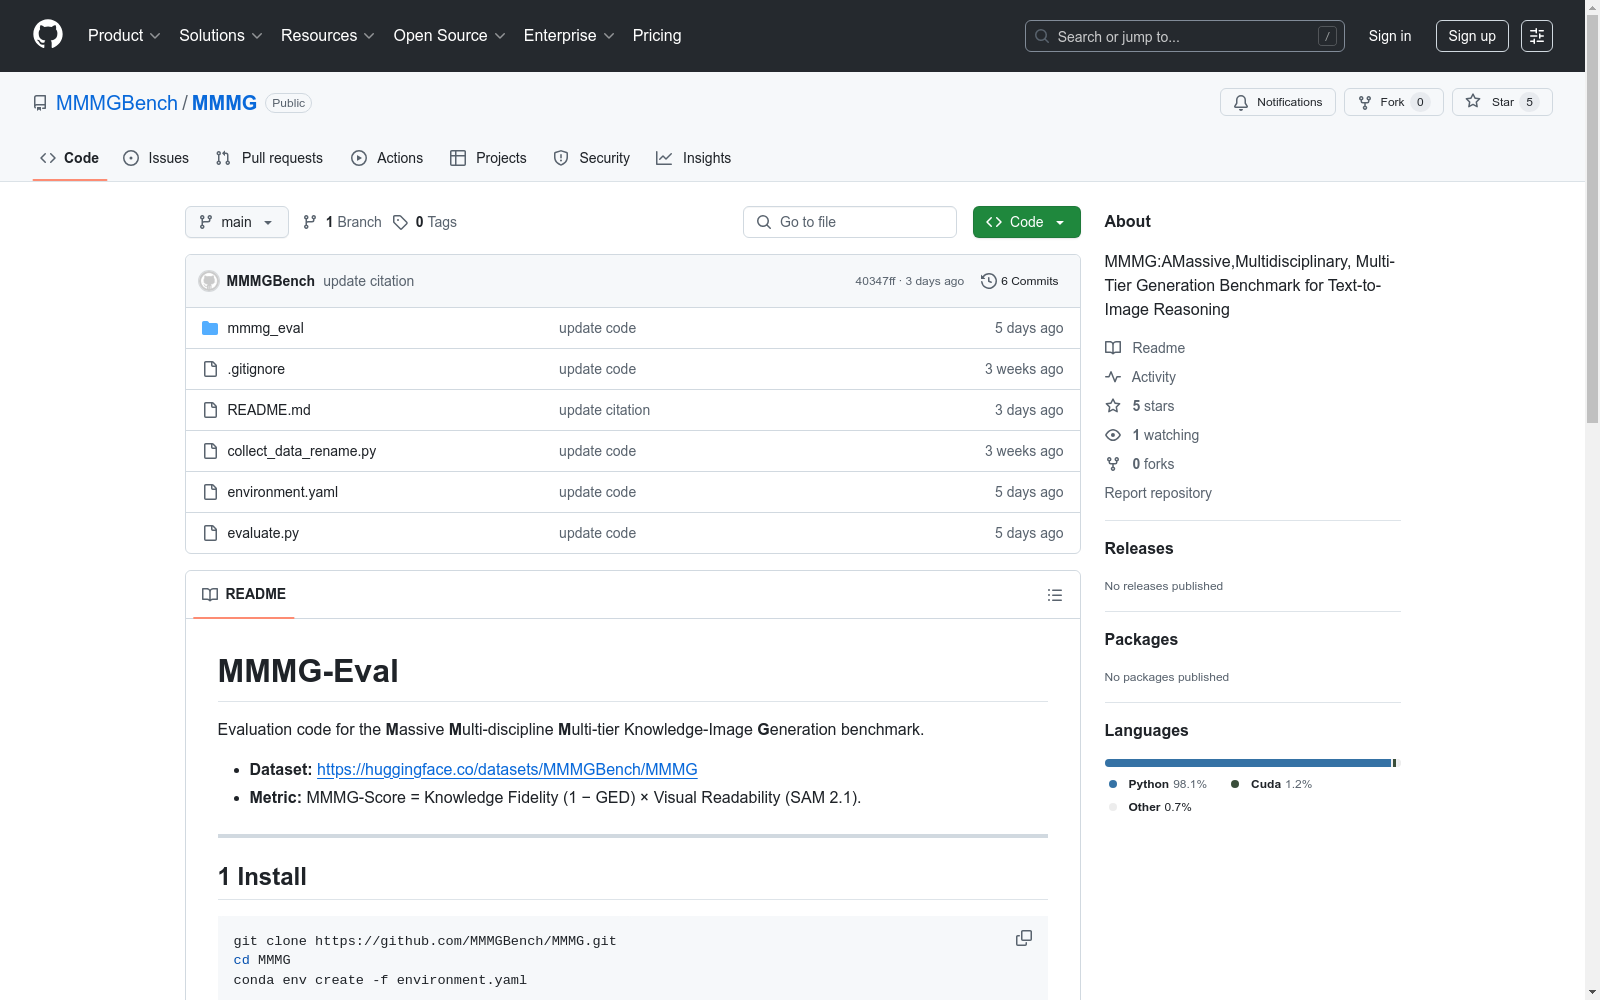
Task: Switch to the Insights tab
Action: (x=694, y=158)
